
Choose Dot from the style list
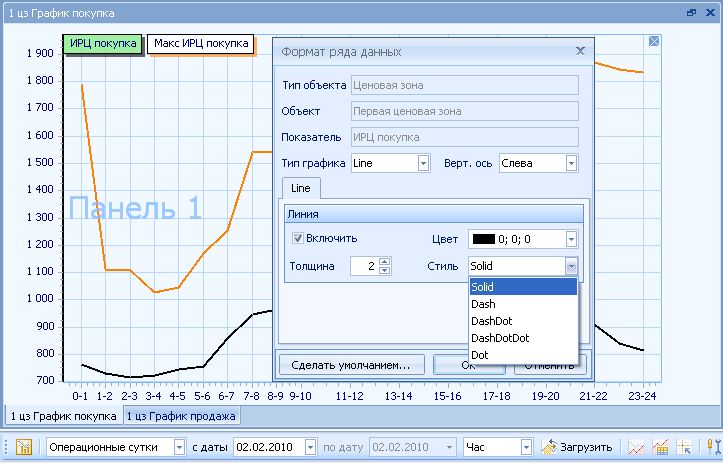480,355
